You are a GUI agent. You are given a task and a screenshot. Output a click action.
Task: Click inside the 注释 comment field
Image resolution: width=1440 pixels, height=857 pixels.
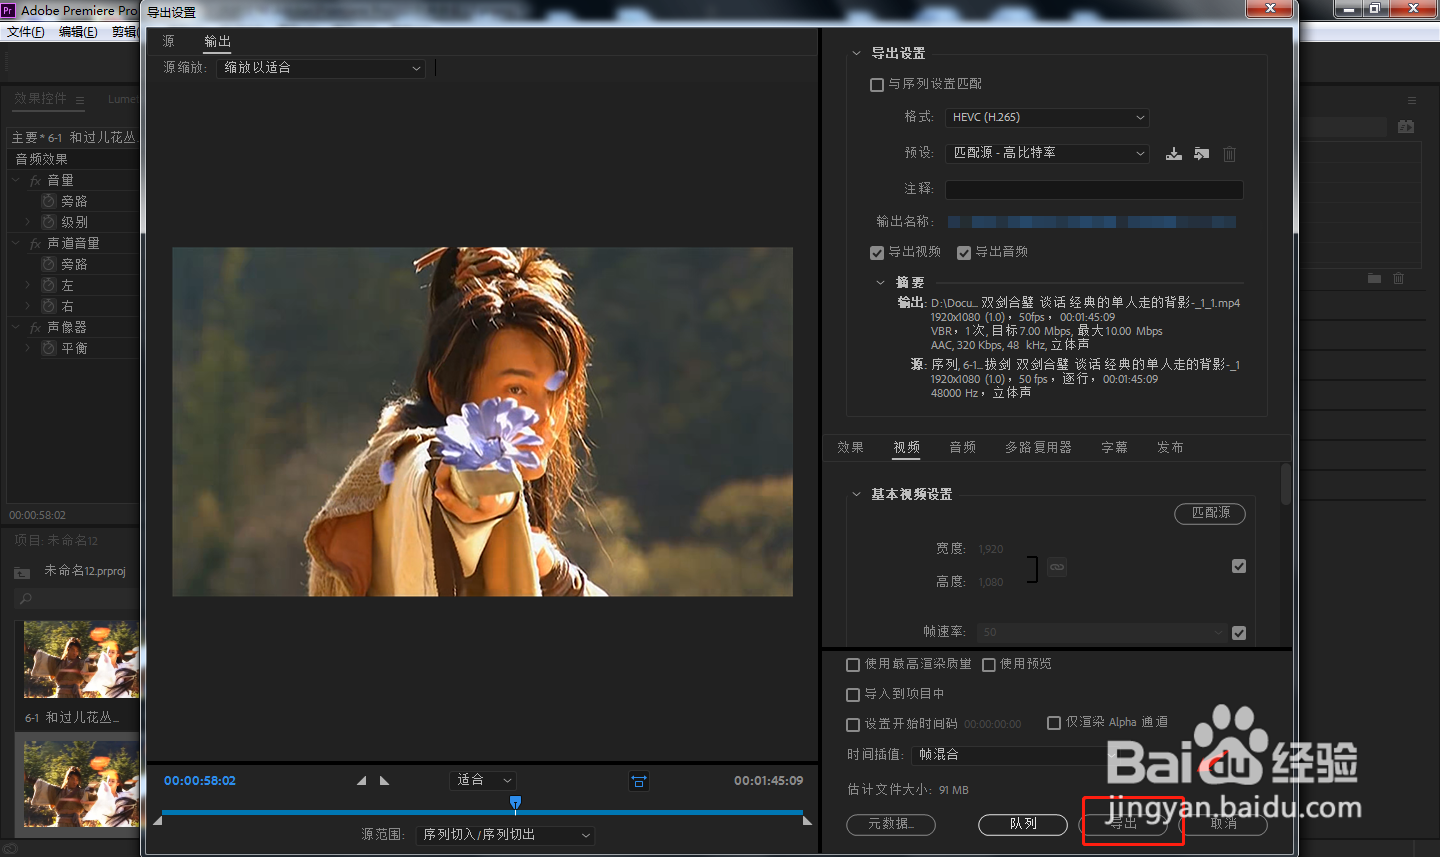pyautogui.click(x=1094, y=190)
